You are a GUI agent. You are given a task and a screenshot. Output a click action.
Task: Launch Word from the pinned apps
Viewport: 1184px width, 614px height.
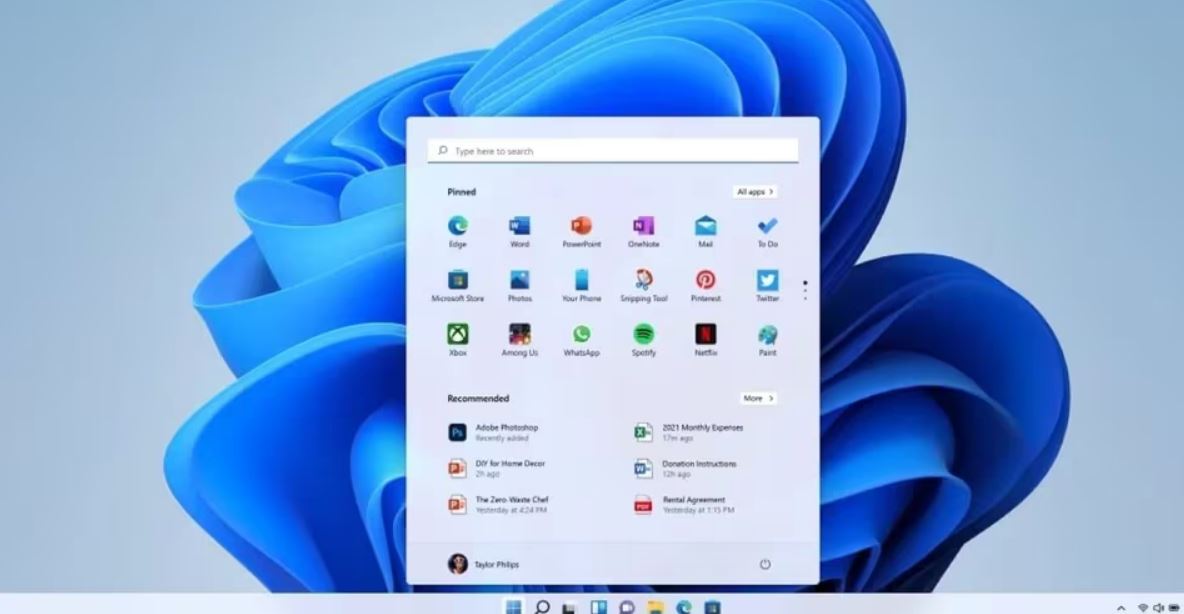[x=519, y=227]
